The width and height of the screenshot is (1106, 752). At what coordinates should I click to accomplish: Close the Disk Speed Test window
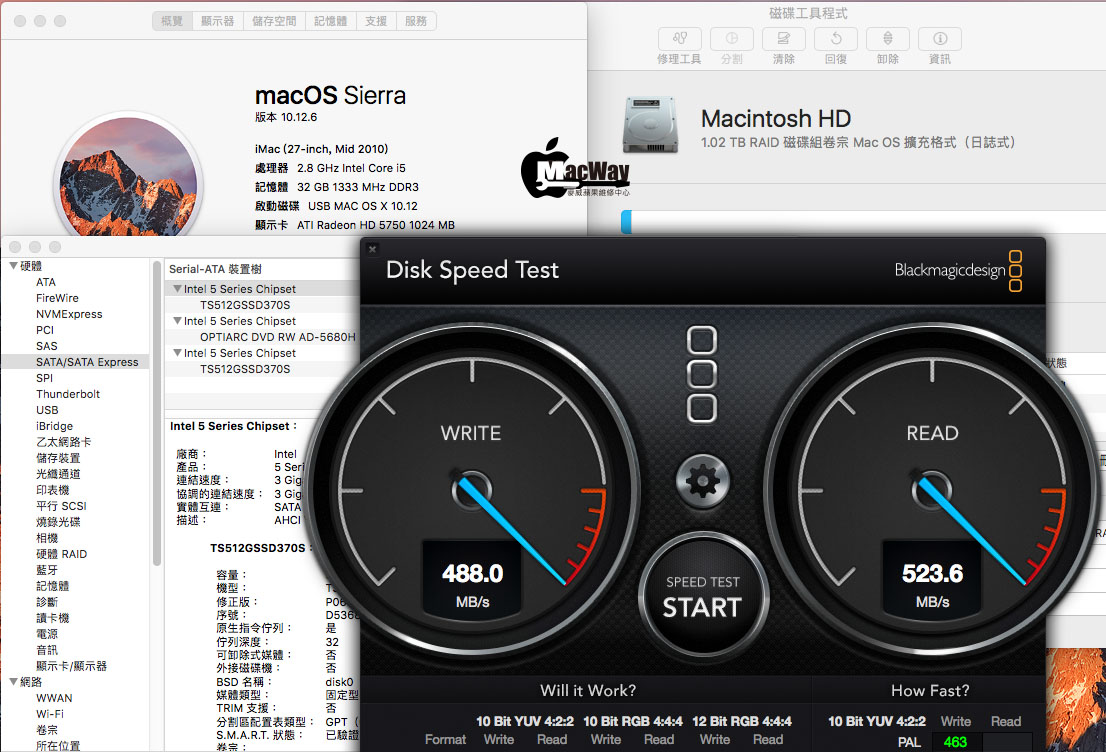[372, 248]
